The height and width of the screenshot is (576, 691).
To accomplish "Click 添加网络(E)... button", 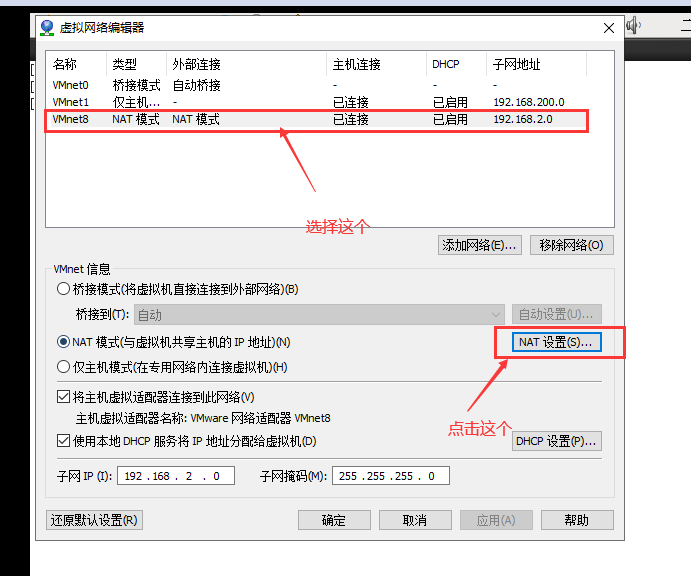I will pos(479,245).
